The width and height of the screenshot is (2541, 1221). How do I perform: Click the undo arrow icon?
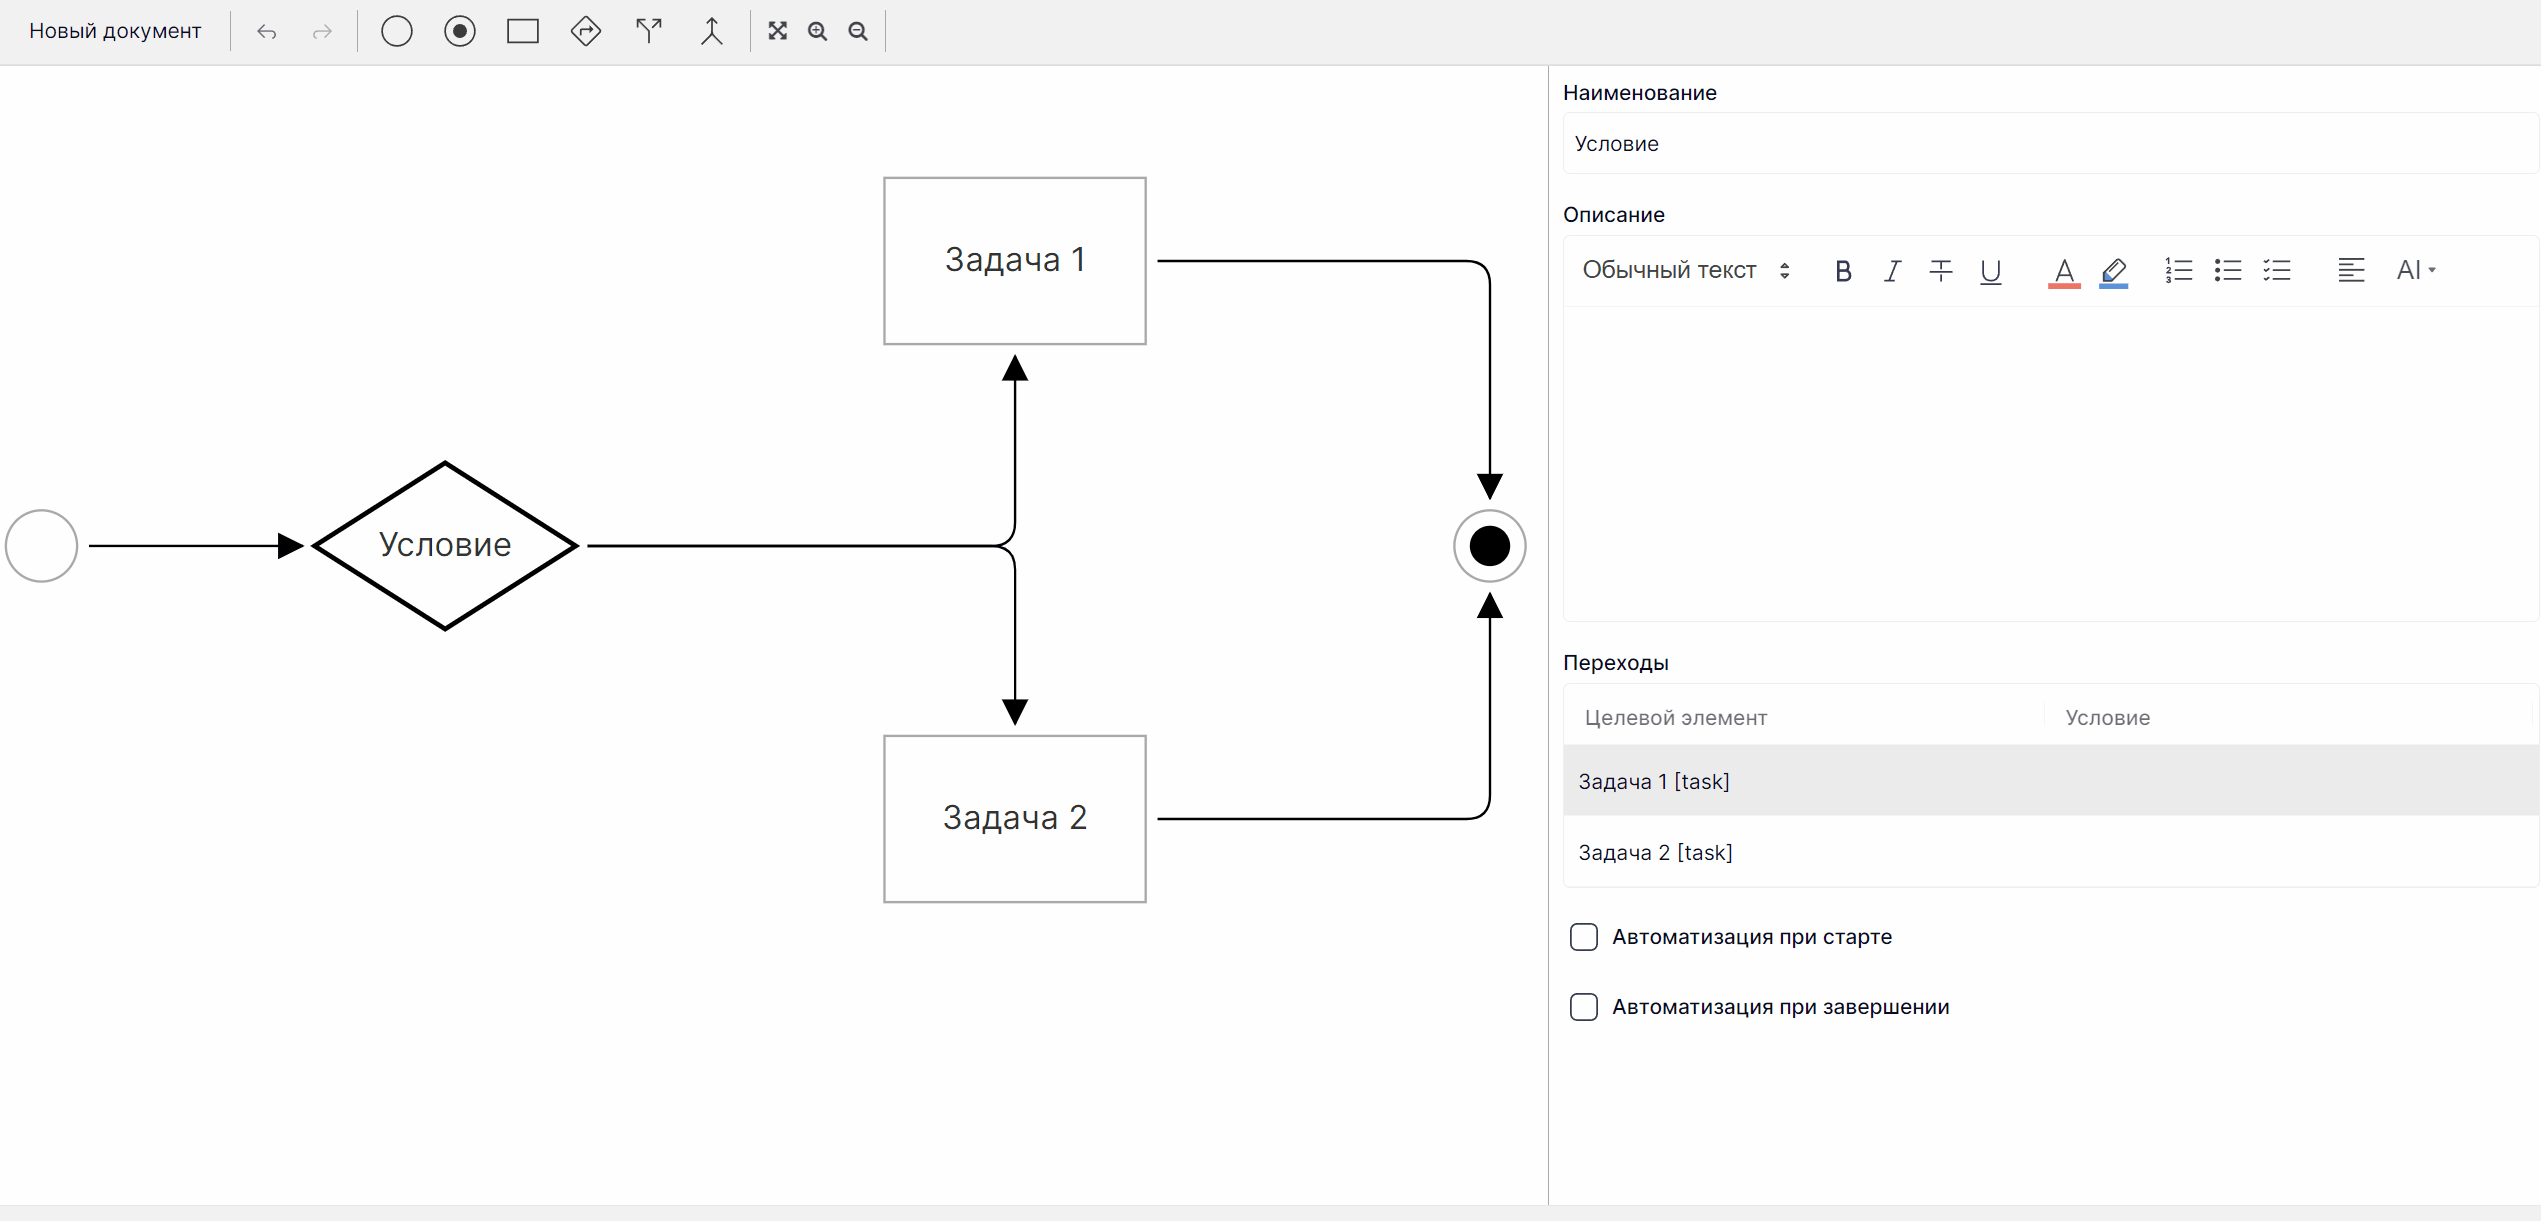pos(266,32)
